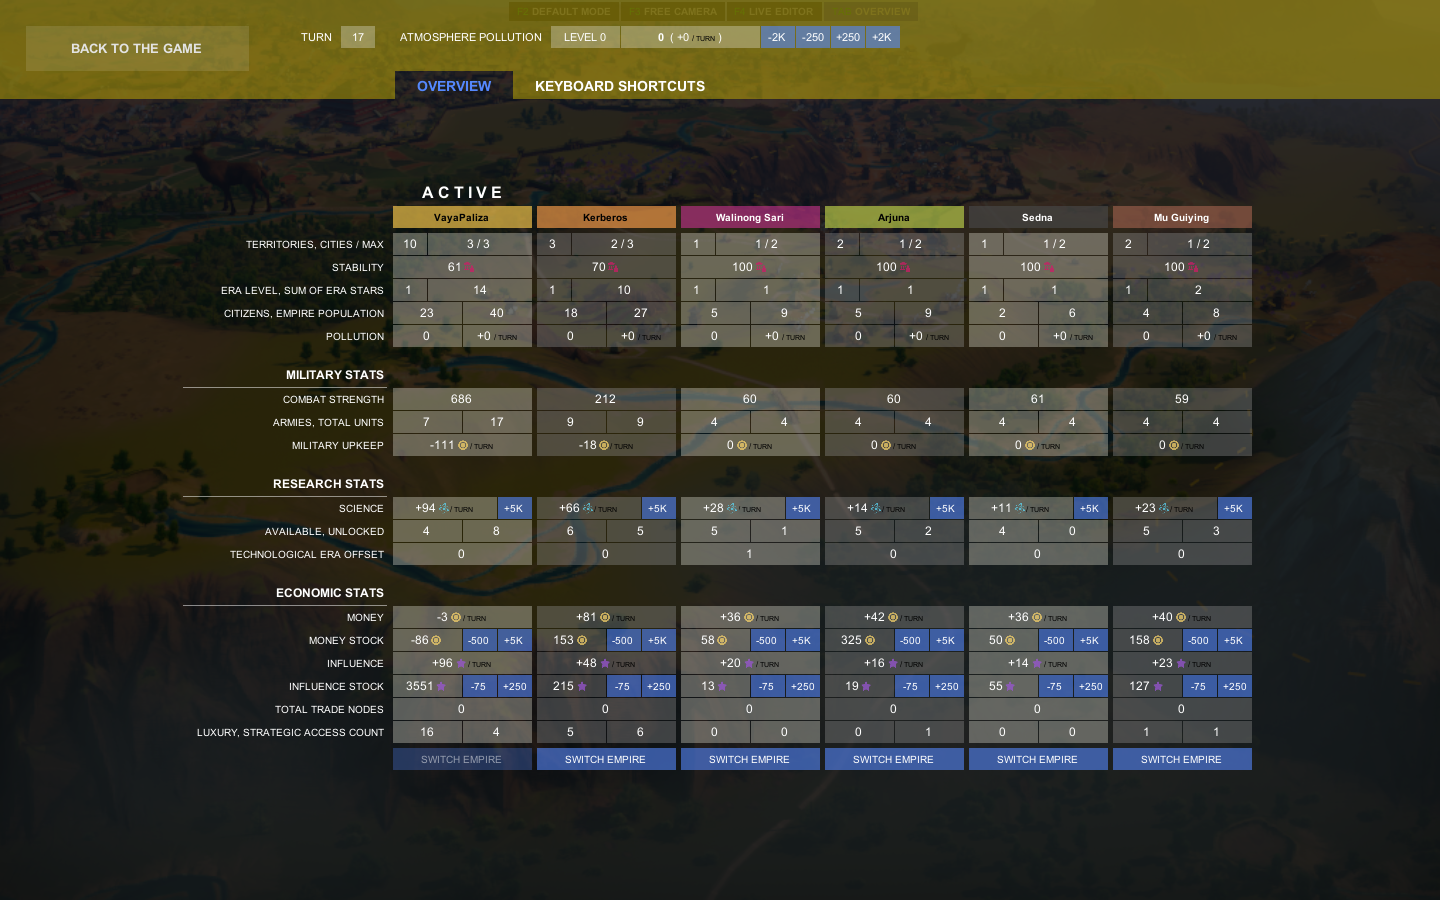Add 5K money to VayaPaliza's stock

tap(514, 640)
